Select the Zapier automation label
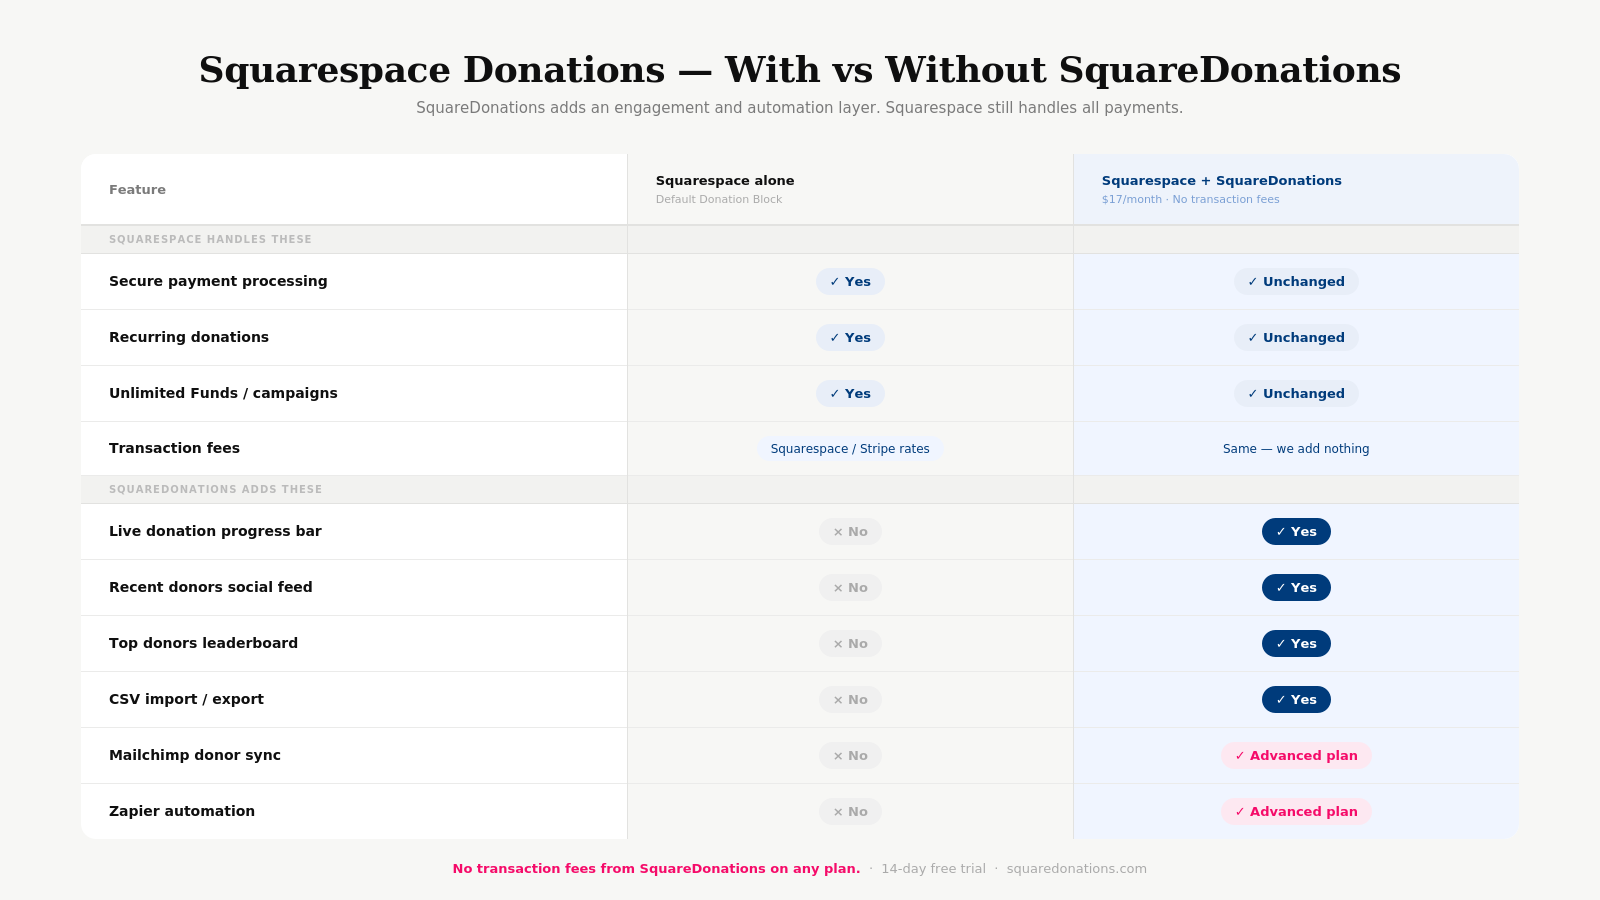Viewport: 1600px width, 900px height. [182, 811]
